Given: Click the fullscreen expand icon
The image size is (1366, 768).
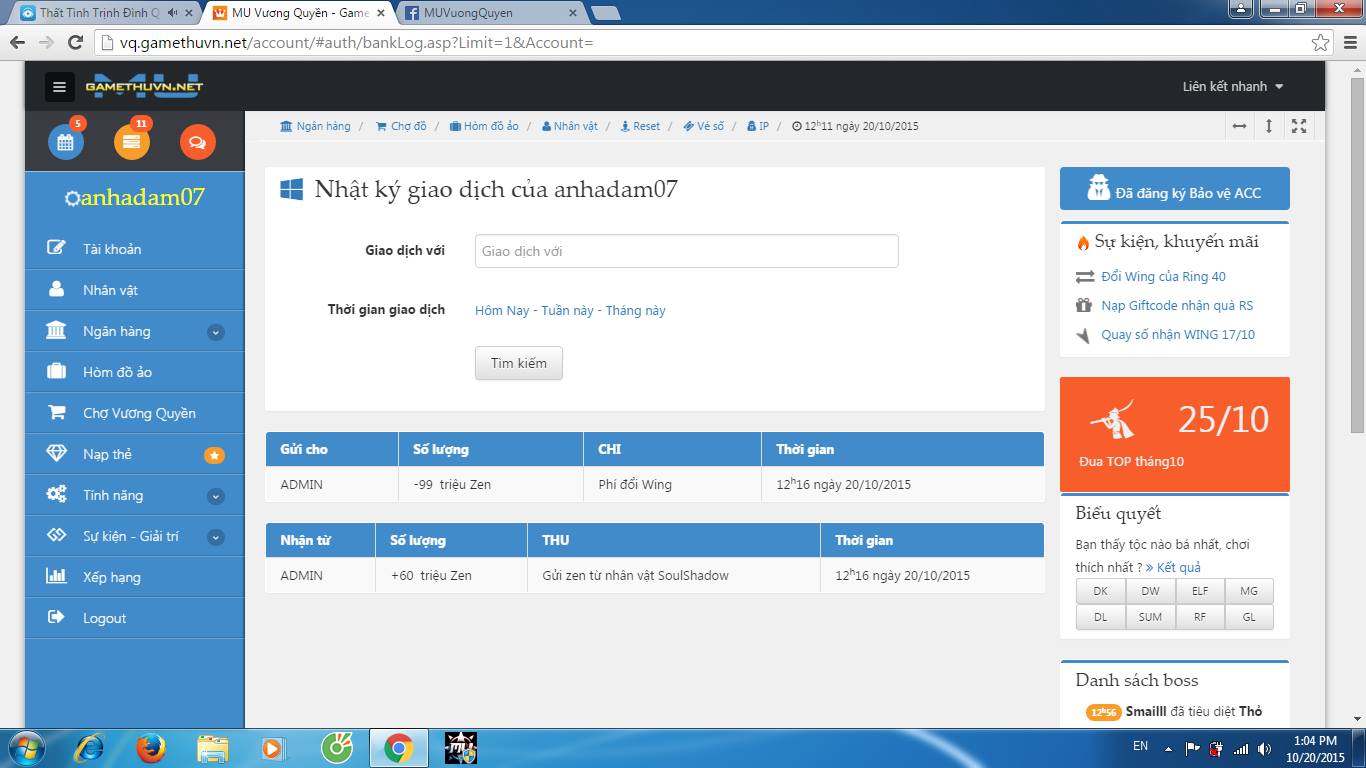Looking at the screenshot, I should [1298, 126].
